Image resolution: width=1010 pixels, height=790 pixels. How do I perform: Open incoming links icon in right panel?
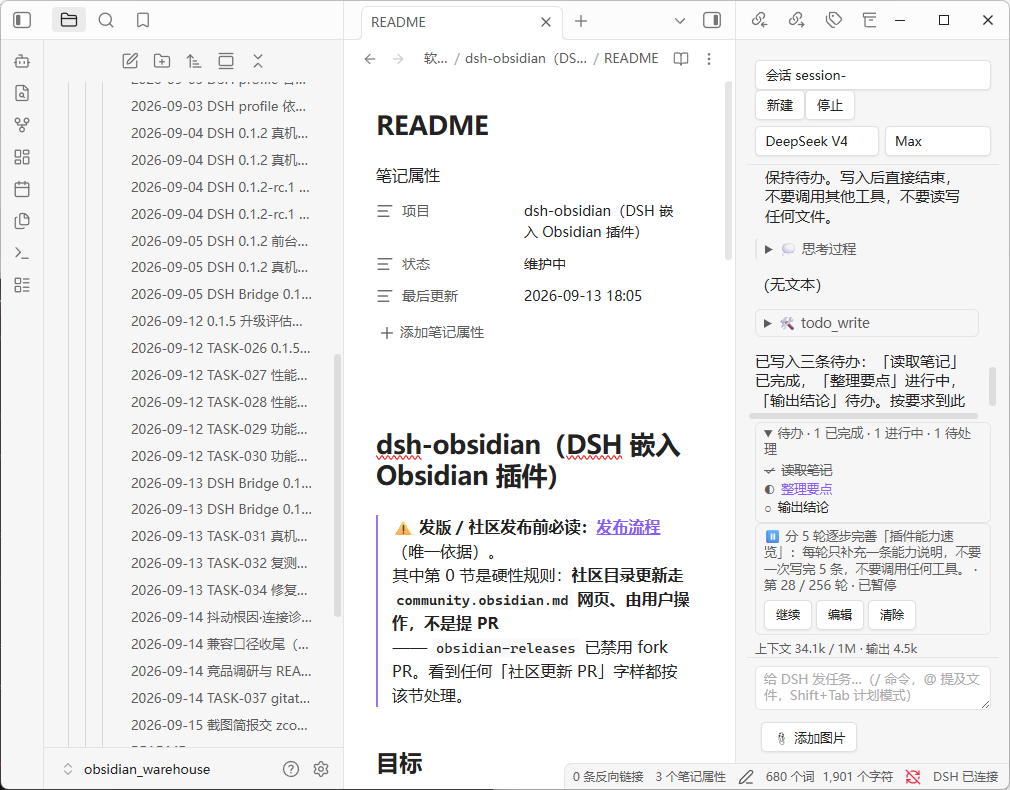click(759, 21)
